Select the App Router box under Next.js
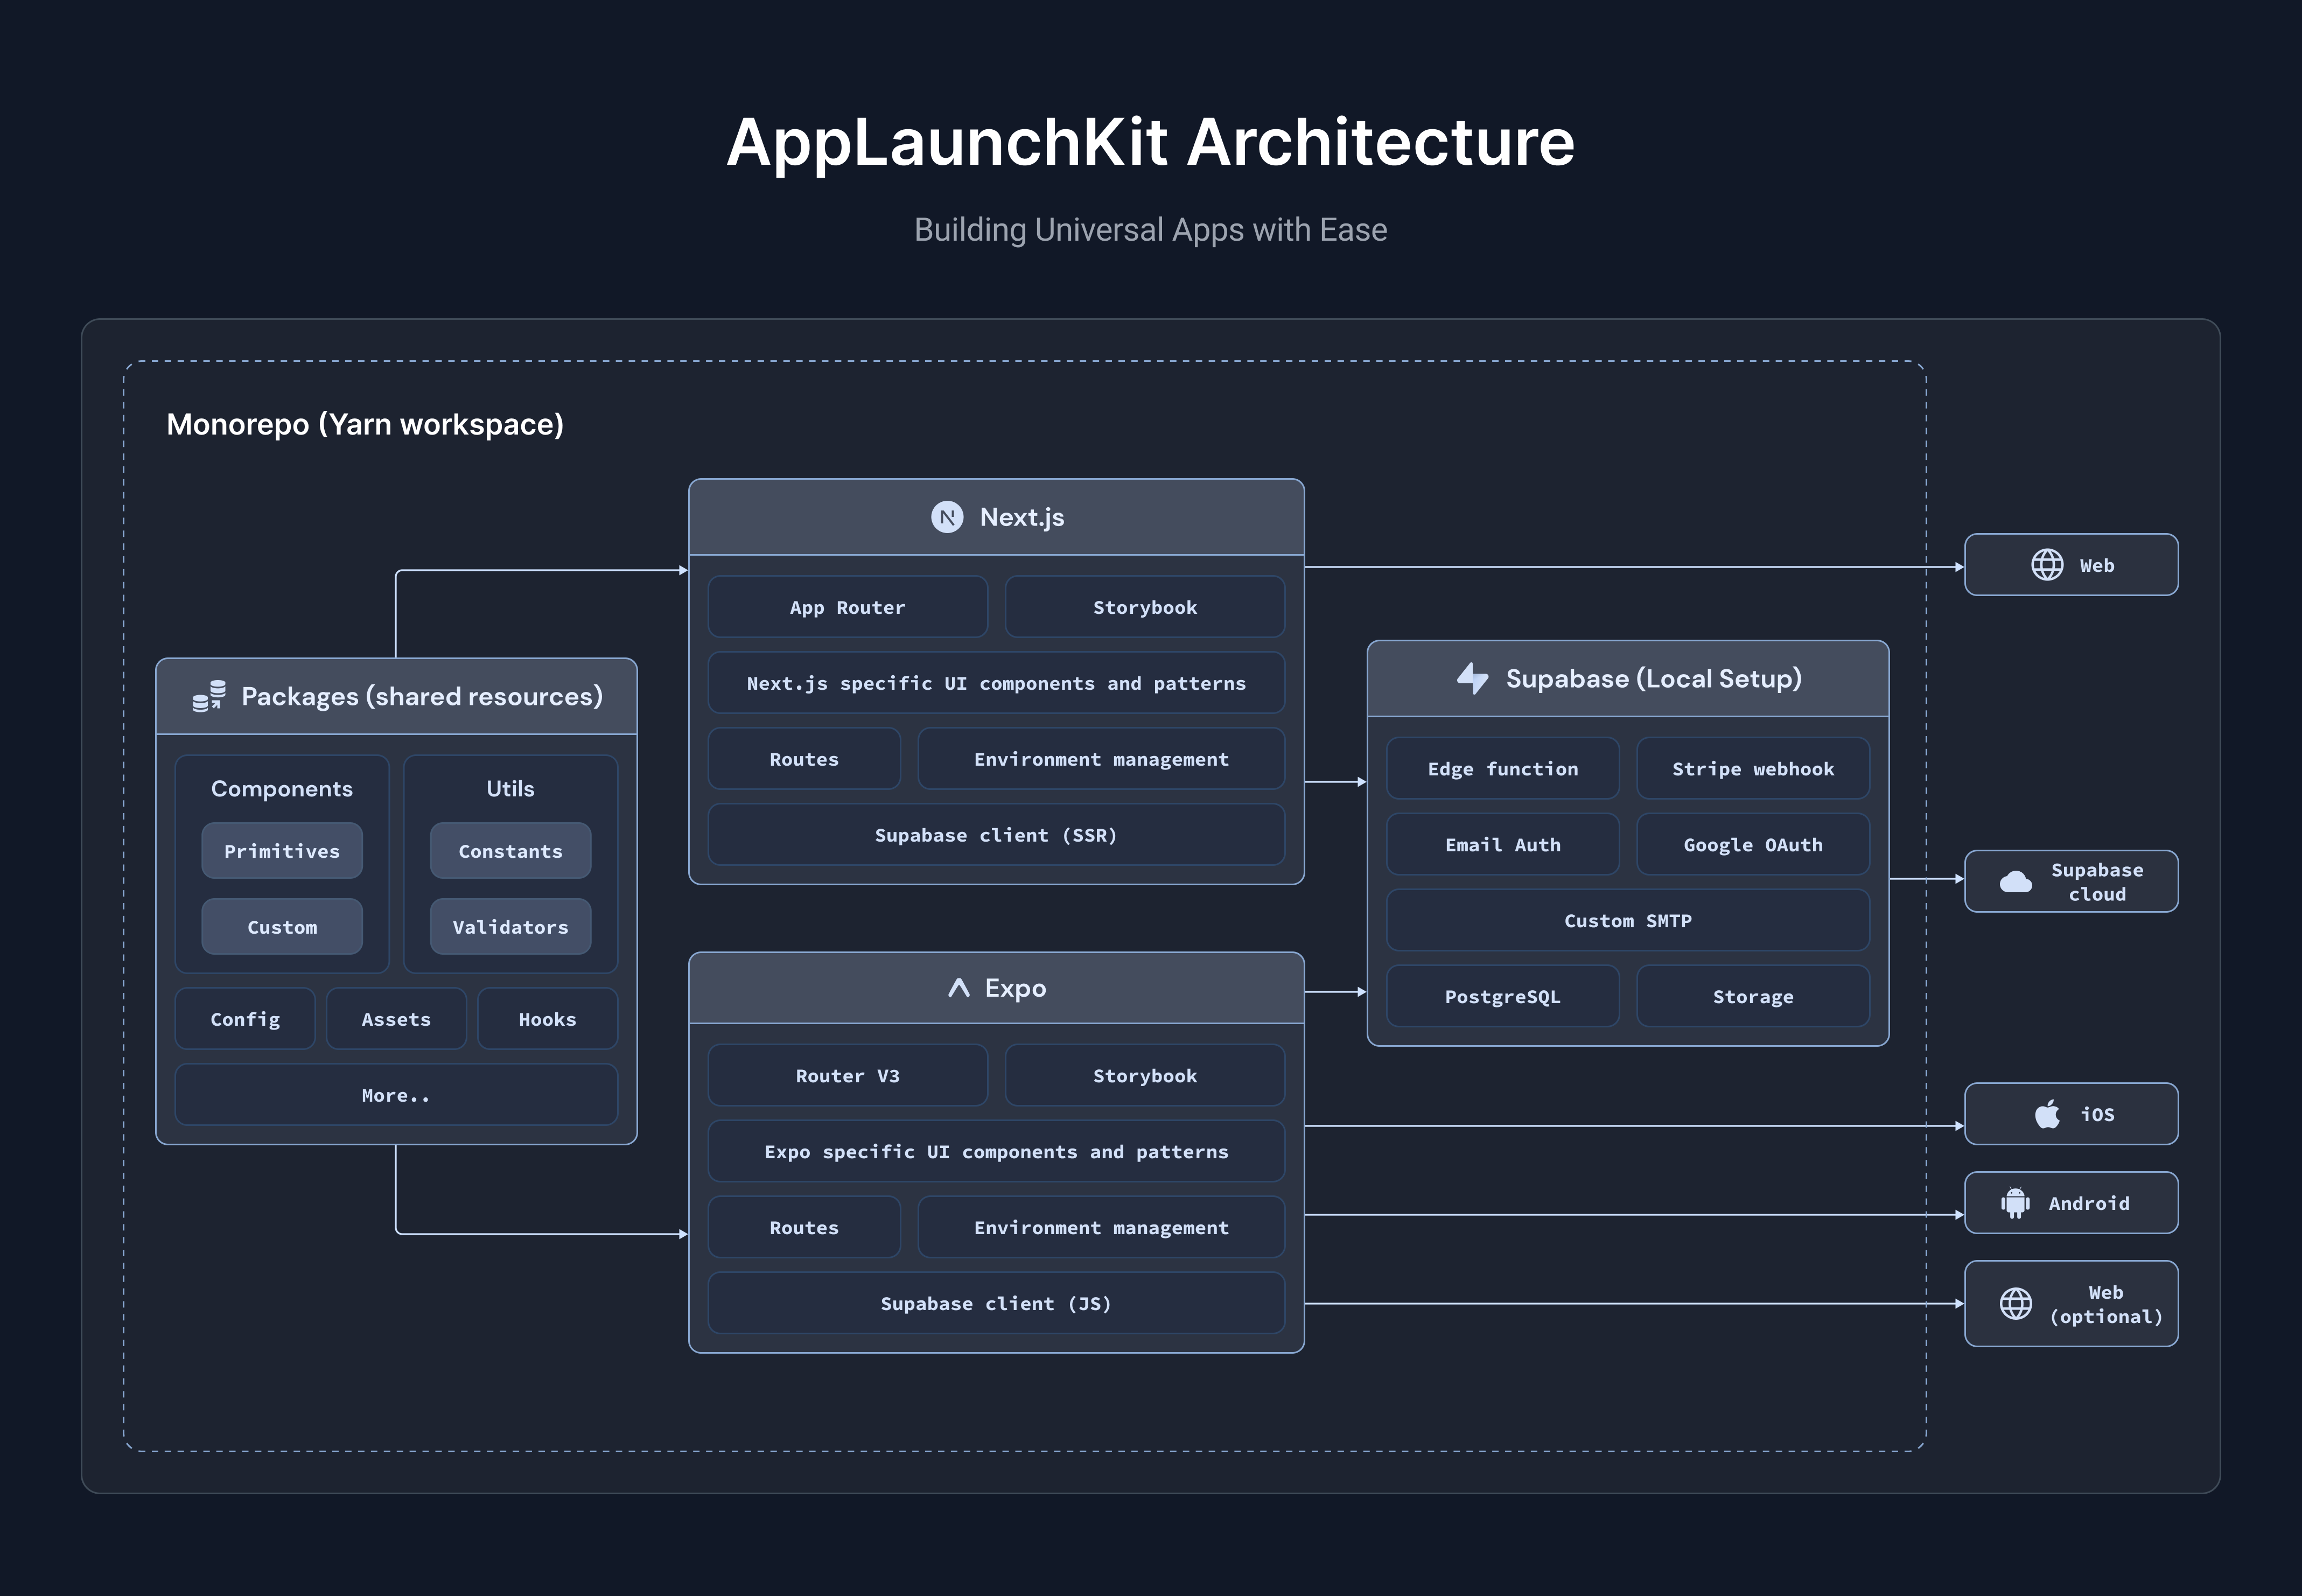This screenshot has width=2302, height=1596. coord(848,607)
